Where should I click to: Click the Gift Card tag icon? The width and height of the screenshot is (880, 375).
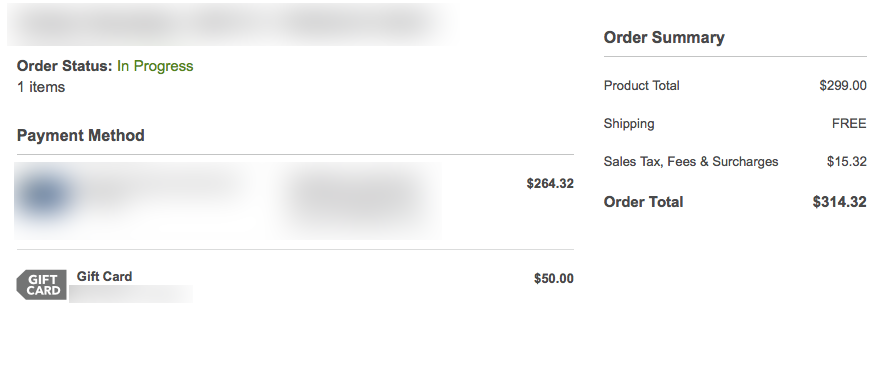point(42,285)
